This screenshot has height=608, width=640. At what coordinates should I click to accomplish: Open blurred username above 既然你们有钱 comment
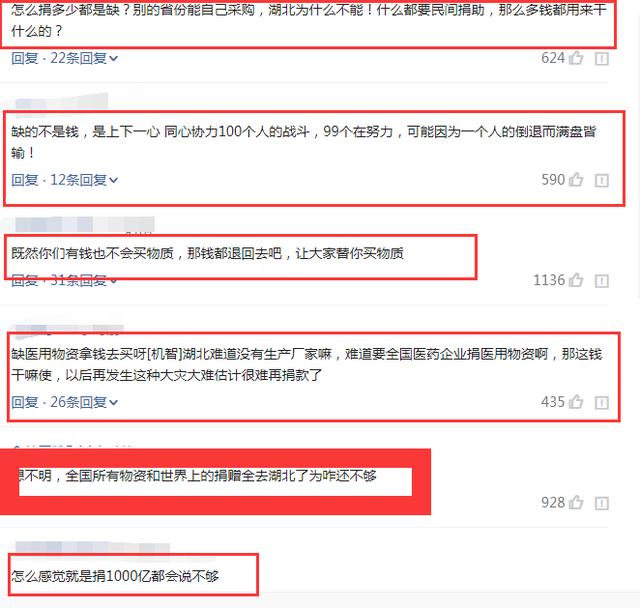click(x=85, y=225)
